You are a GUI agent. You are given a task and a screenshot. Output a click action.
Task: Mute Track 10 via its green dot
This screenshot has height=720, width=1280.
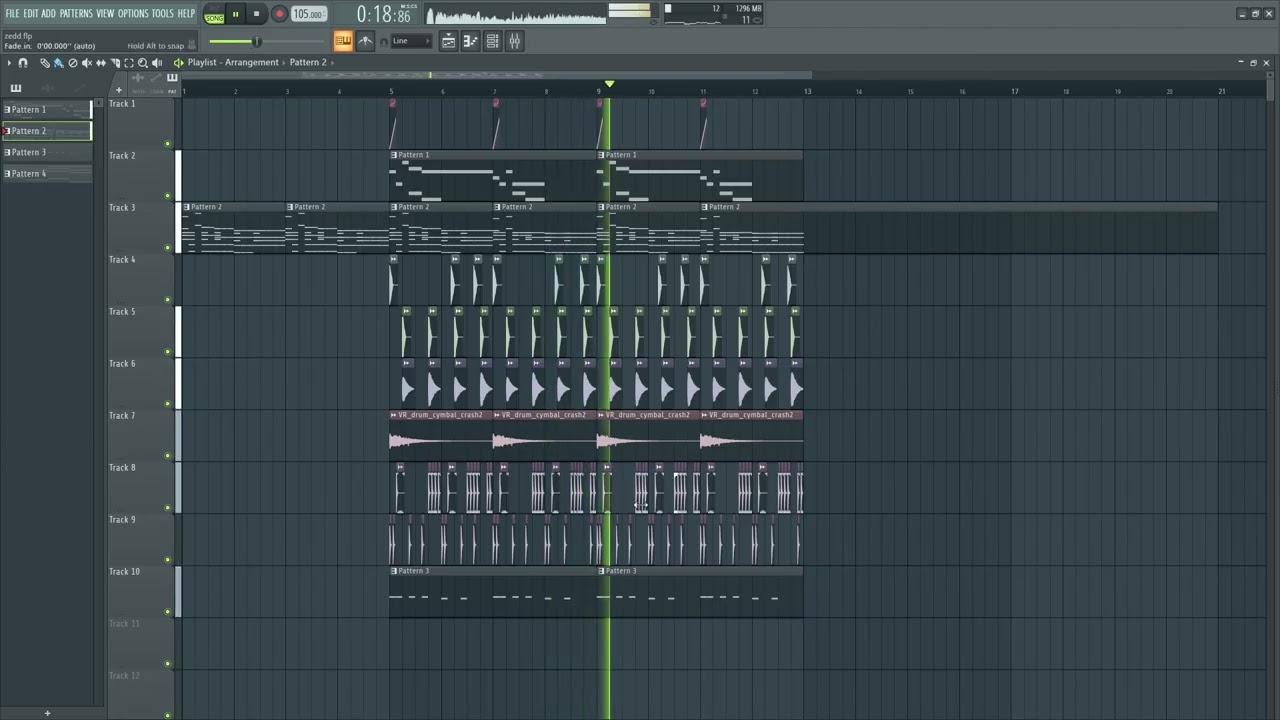(x=167, y=611)
